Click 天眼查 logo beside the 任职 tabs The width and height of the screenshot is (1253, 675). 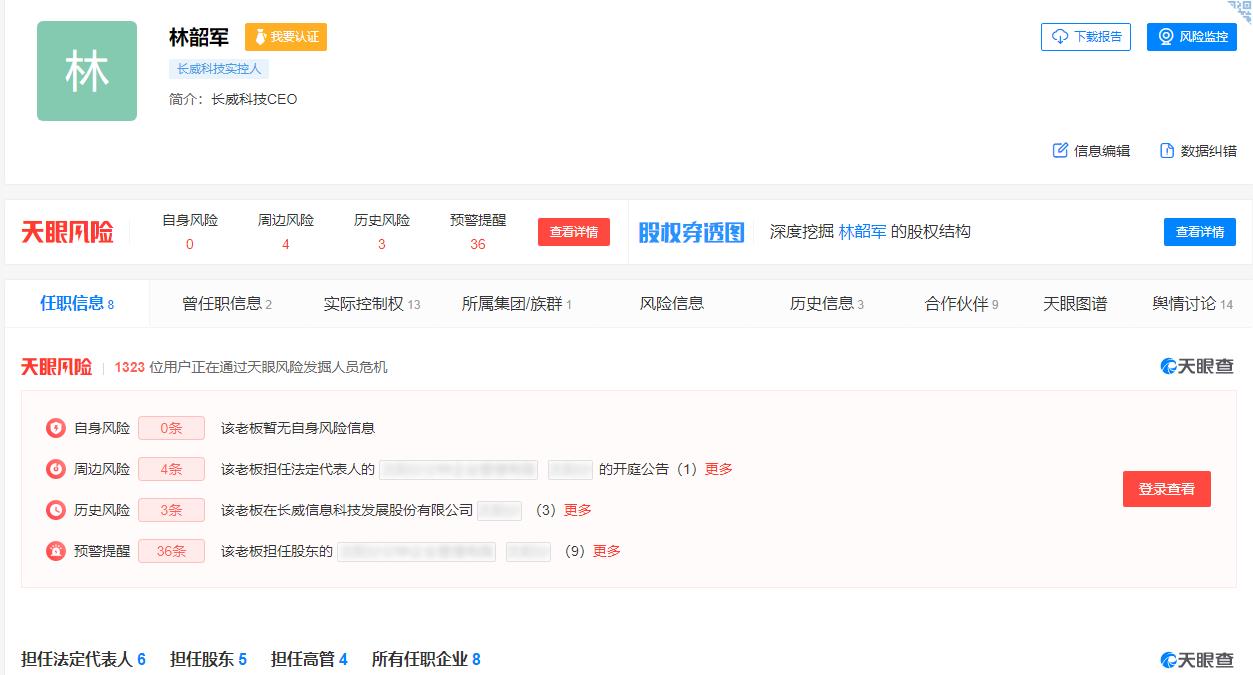[x=1197, y=660]
